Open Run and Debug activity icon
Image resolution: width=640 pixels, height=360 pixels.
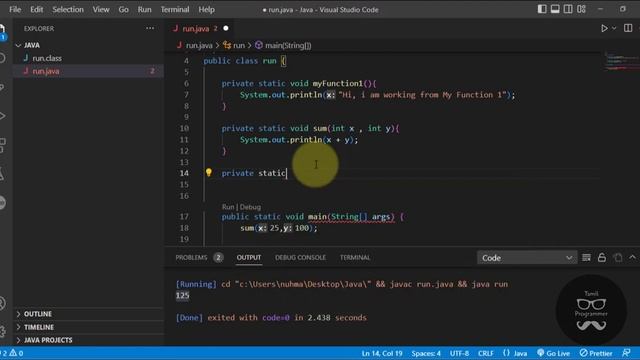2,116
